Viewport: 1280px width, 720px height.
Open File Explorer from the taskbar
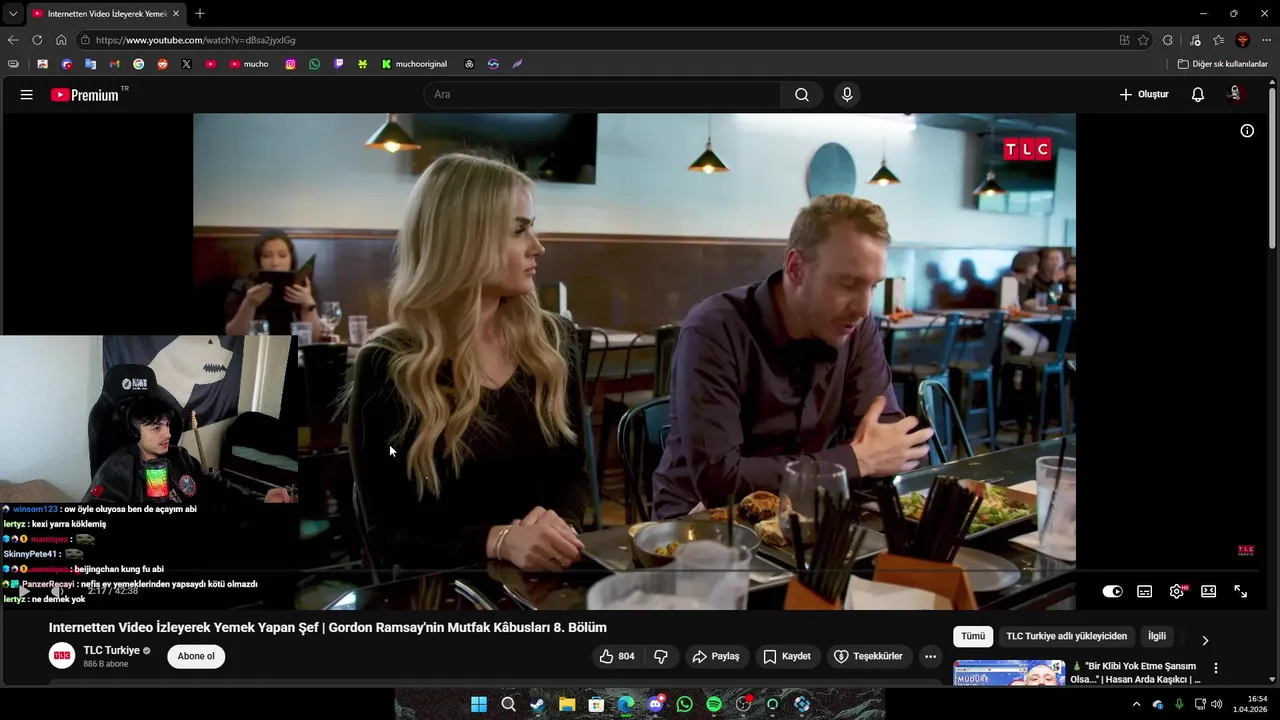click(x=567, y=704)
